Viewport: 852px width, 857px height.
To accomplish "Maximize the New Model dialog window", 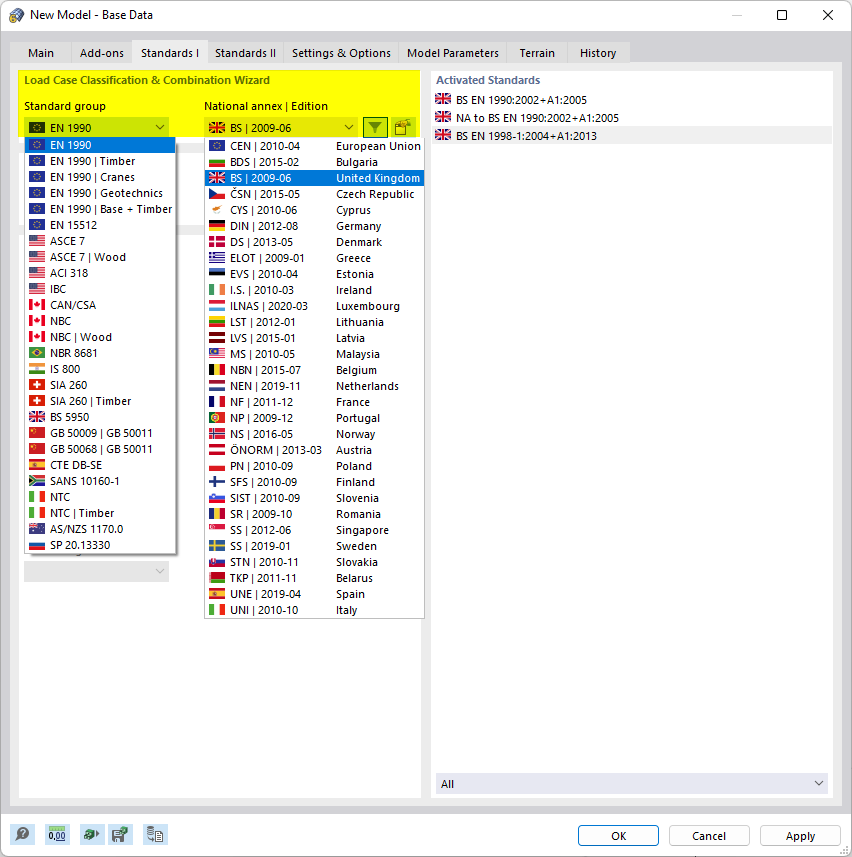I will [782, 15].
